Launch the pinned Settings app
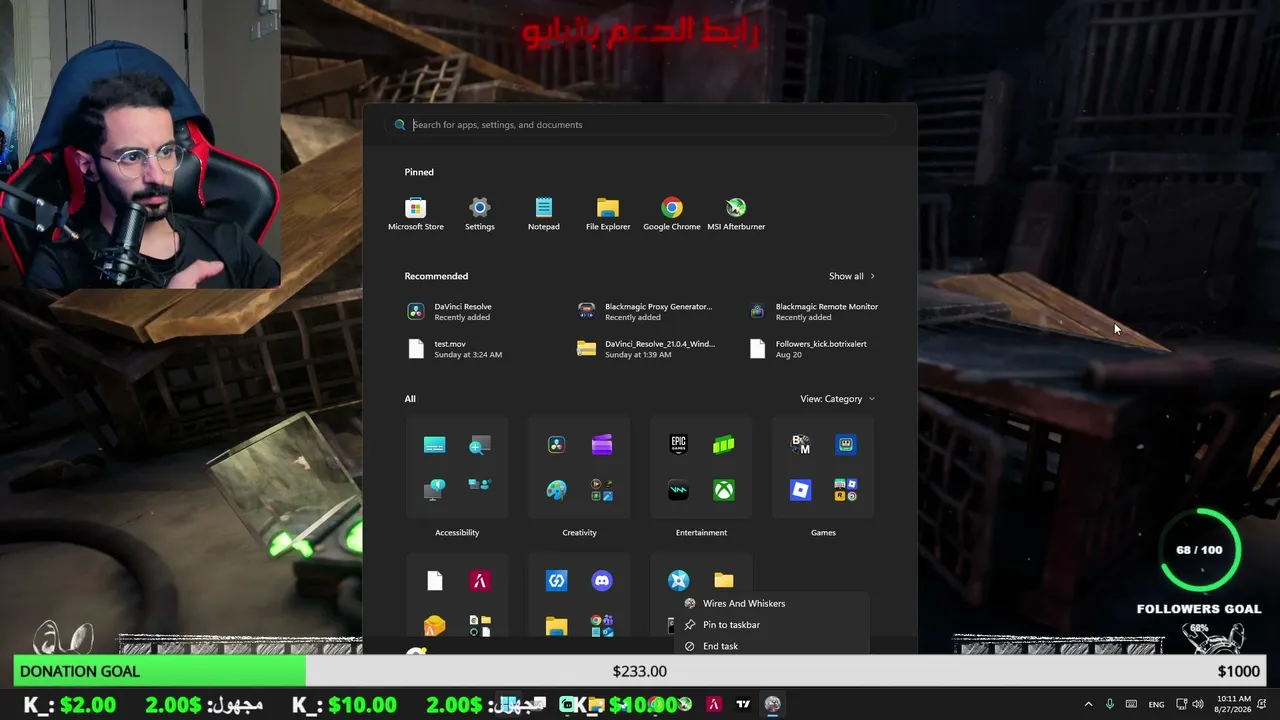The image size is (1280, 720). [480, 214]
